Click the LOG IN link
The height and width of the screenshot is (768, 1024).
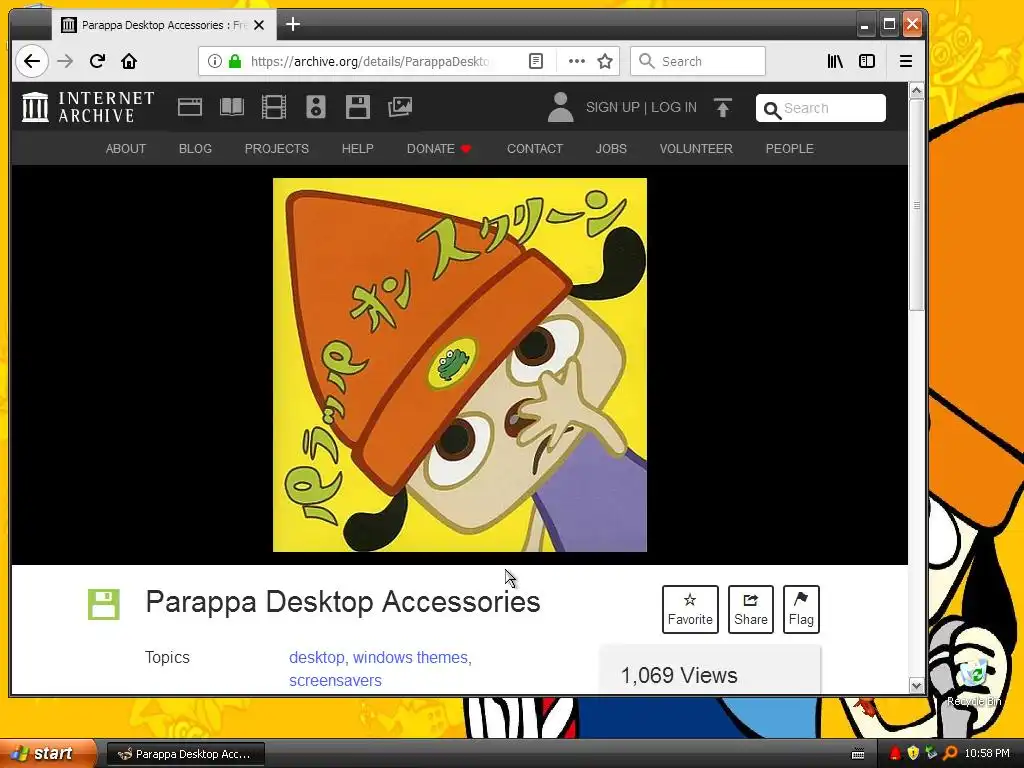674,107
